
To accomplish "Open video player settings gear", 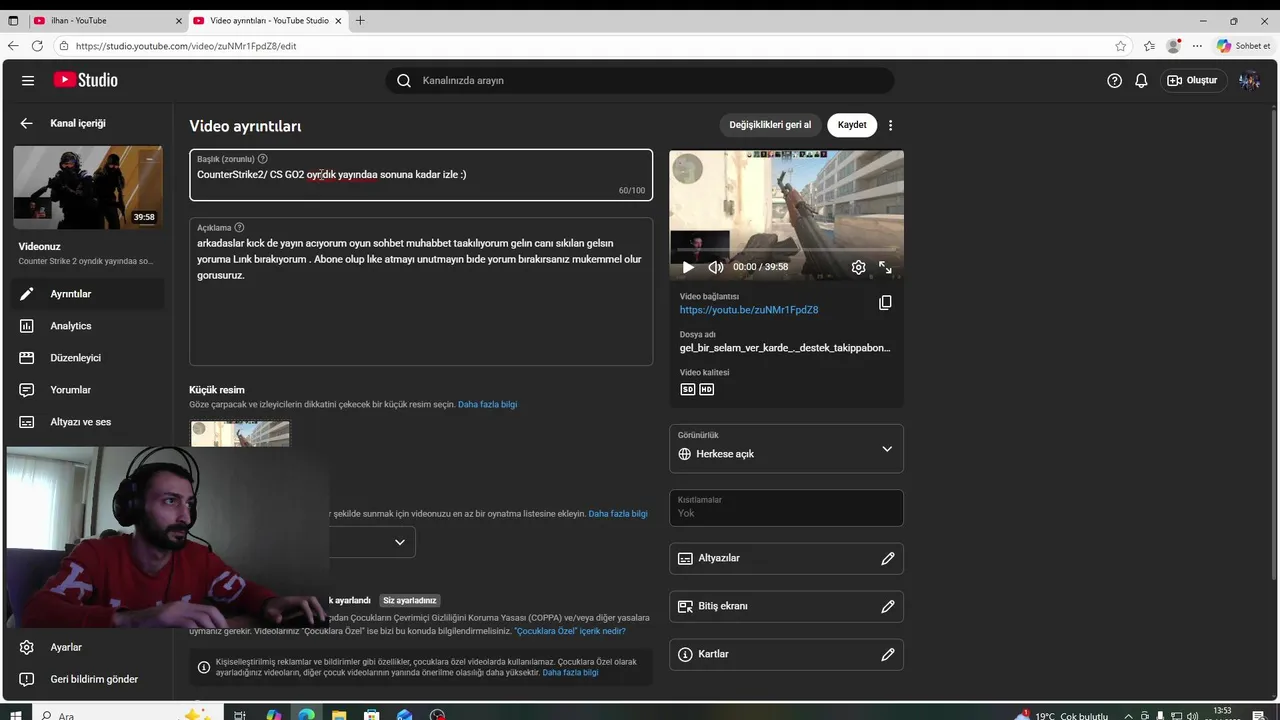I will point(858,267).
